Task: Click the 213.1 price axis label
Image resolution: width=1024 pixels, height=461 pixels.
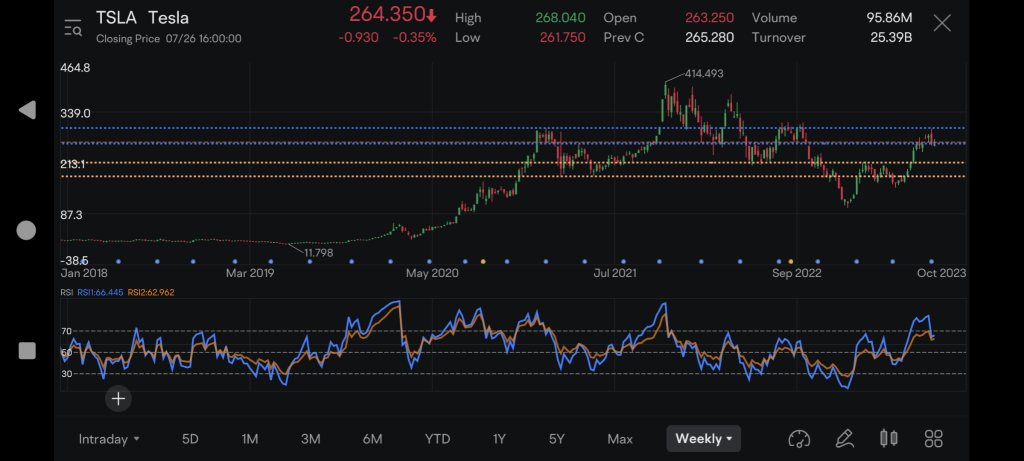Action: click(74, 165)
